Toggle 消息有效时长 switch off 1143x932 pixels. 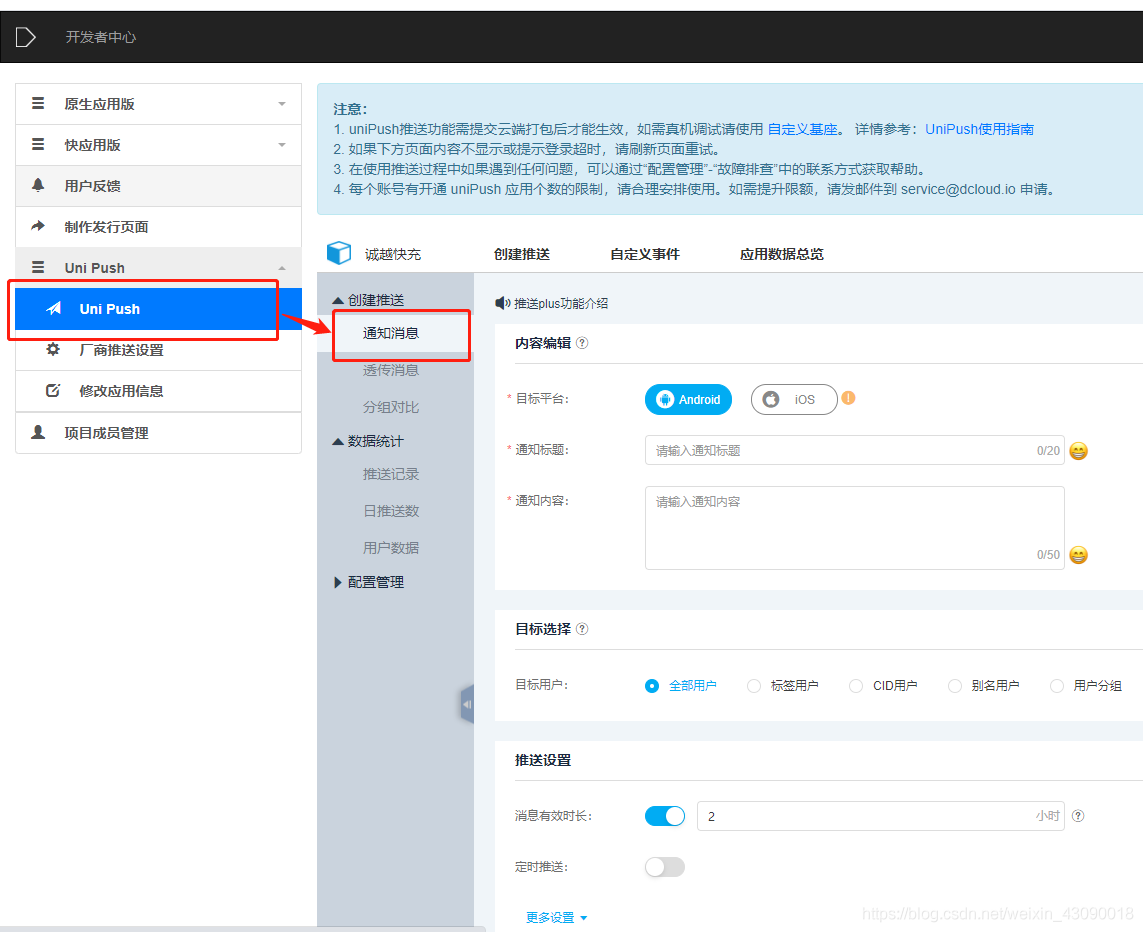click(x=665, y=815)
